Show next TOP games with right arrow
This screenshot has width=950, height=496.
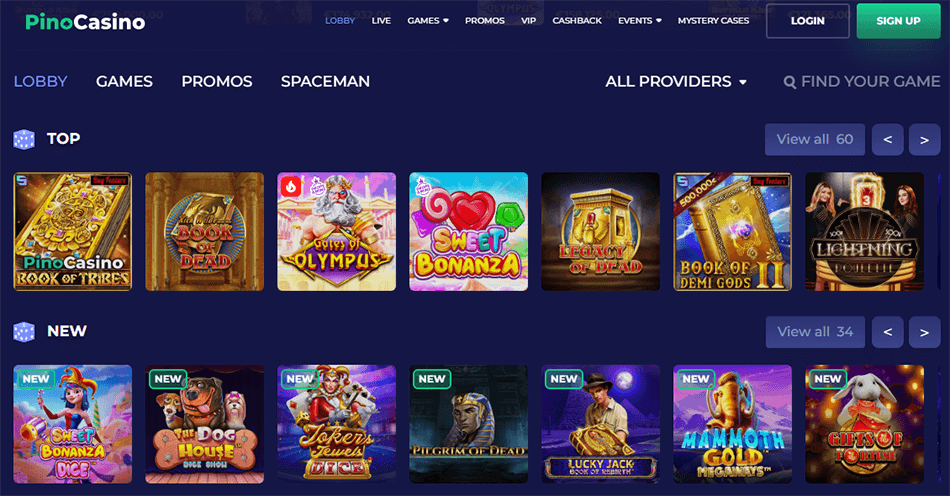(x=924, y=140)
